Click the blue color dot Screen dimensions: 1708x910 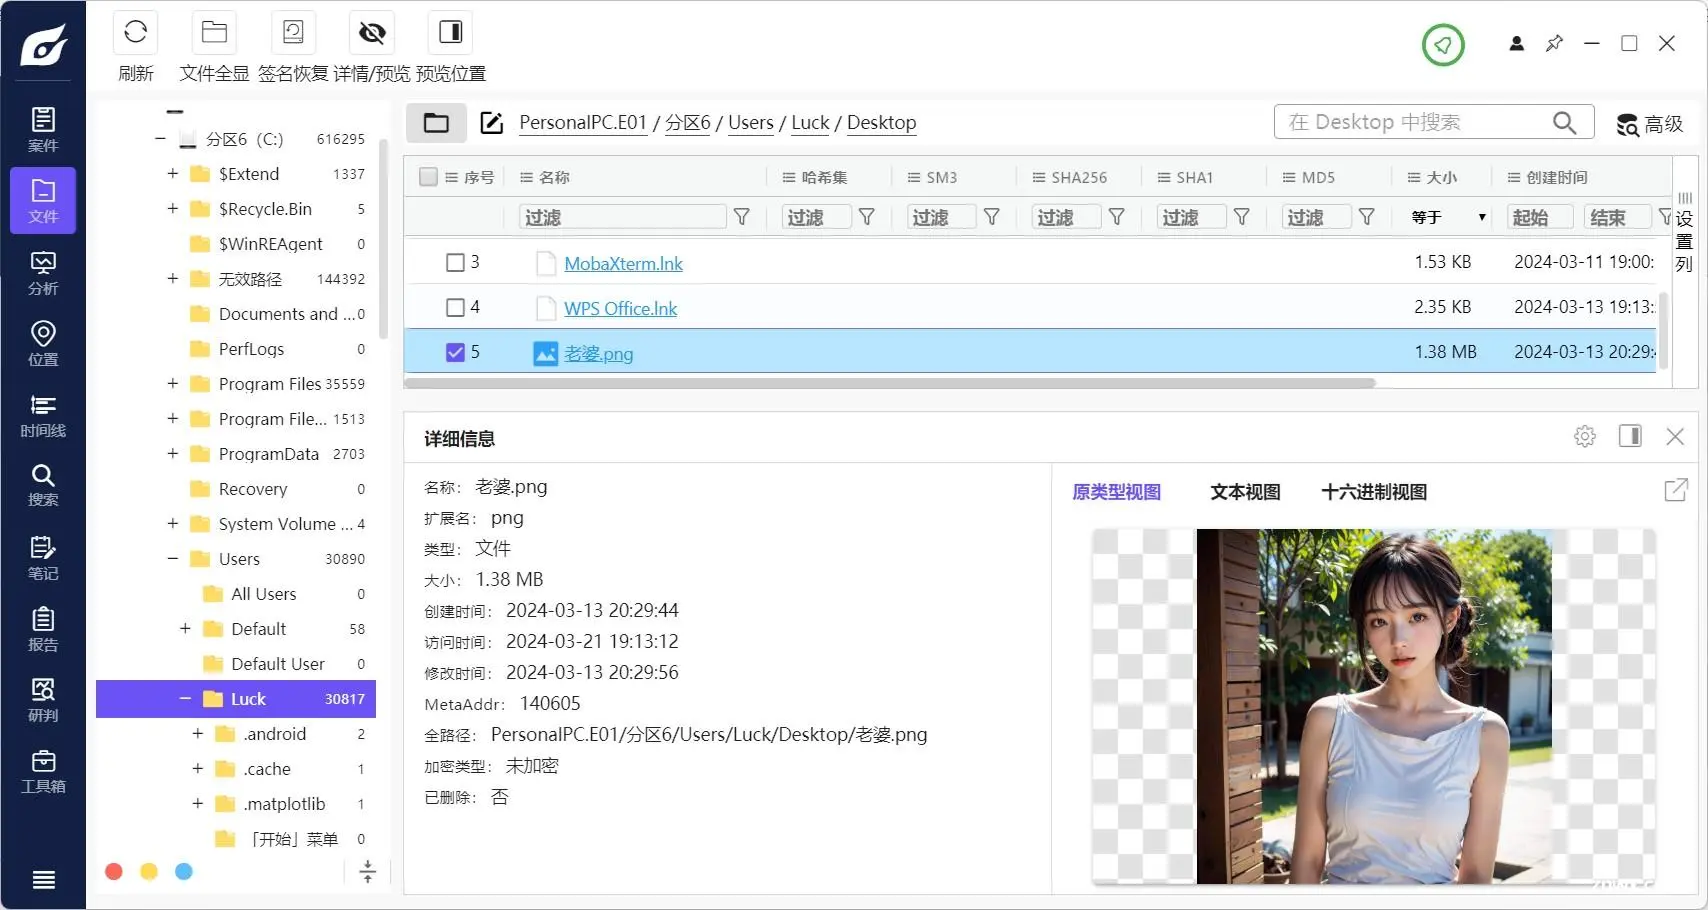coord(184,872)
